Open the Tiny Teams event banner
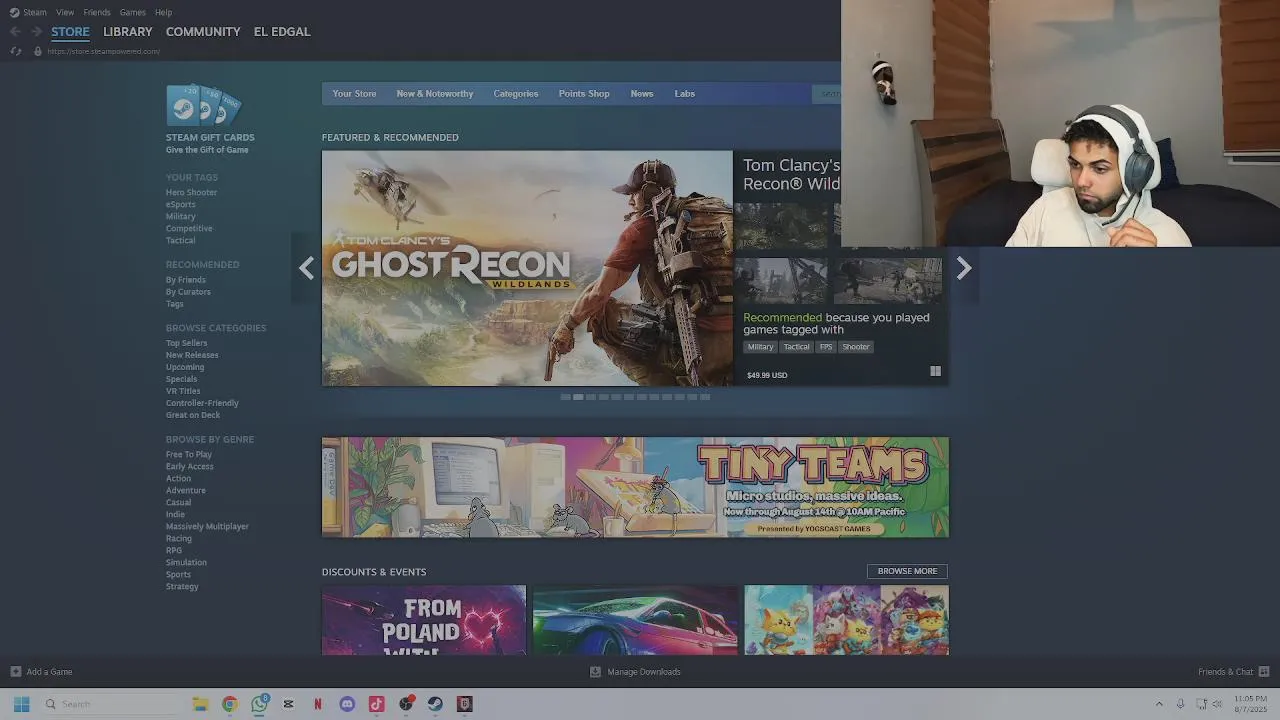Screen dimensions: 1280x720 [x=635, y=487]
